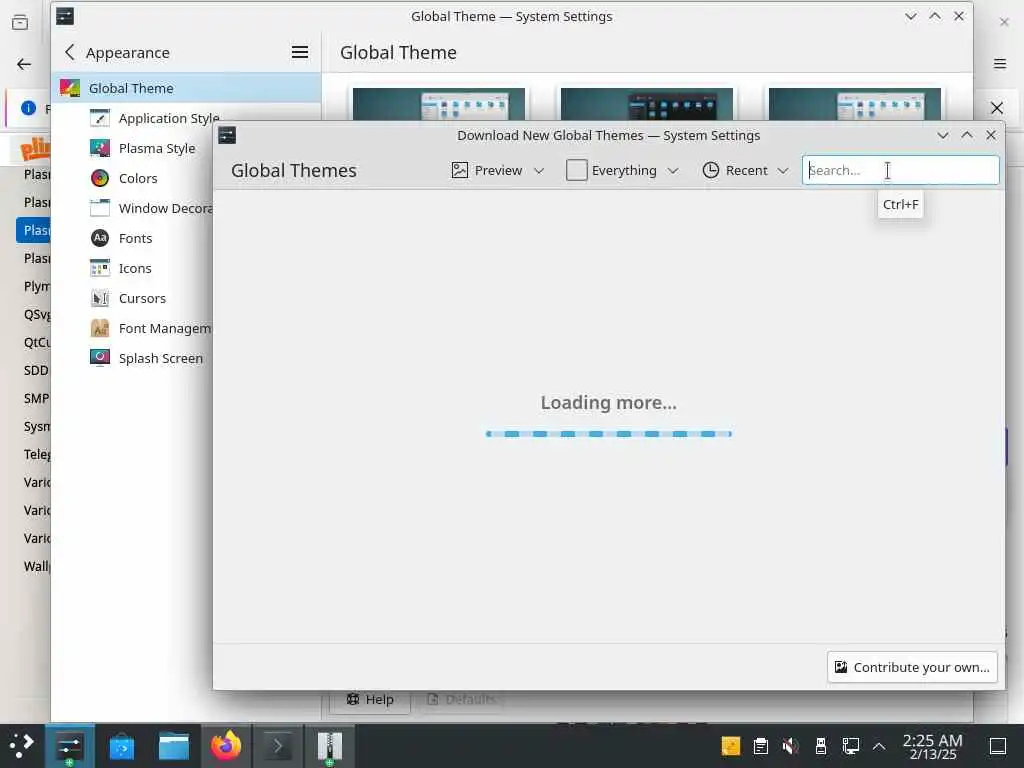Select the third global theme thumbnail

854,104
